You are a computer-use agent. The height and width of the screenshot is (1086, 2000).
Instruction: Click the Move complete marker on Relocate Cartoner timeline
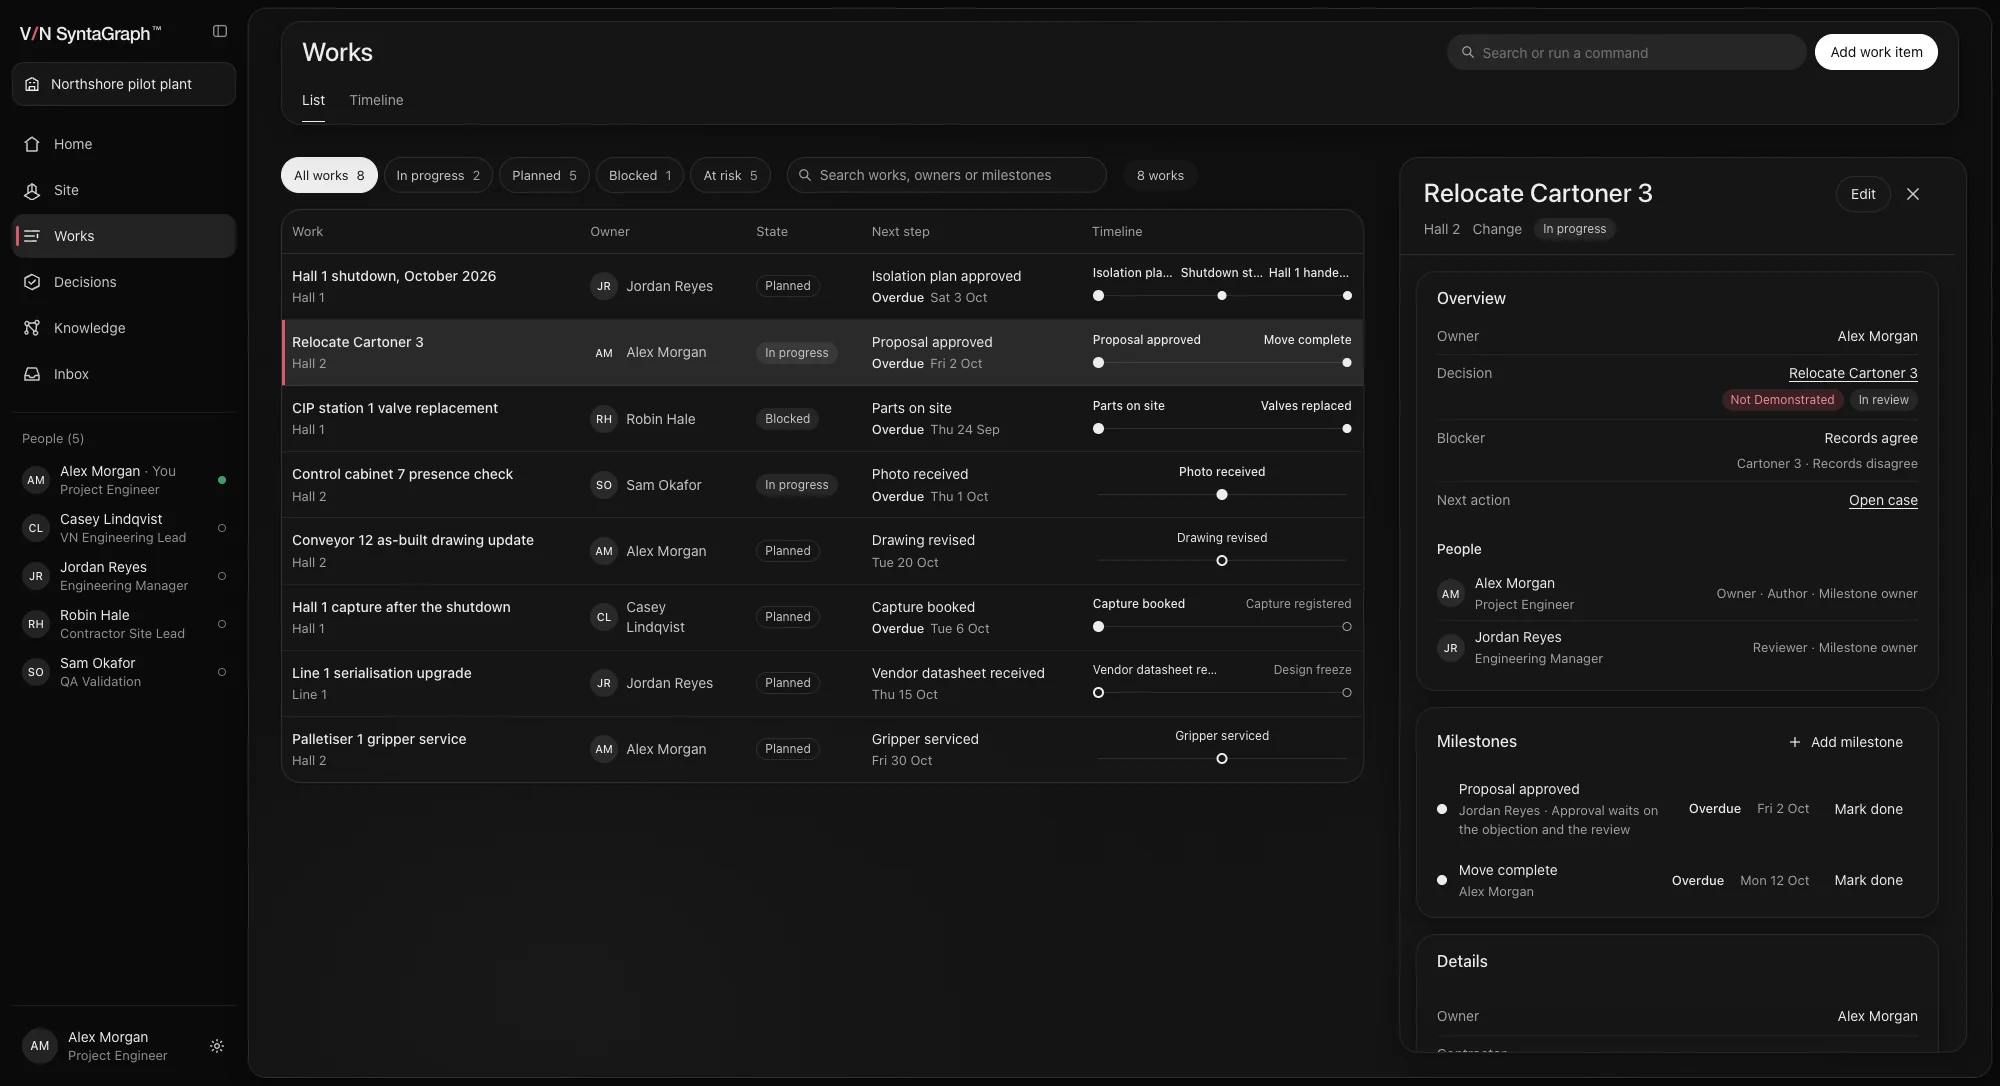point(1346,363)
